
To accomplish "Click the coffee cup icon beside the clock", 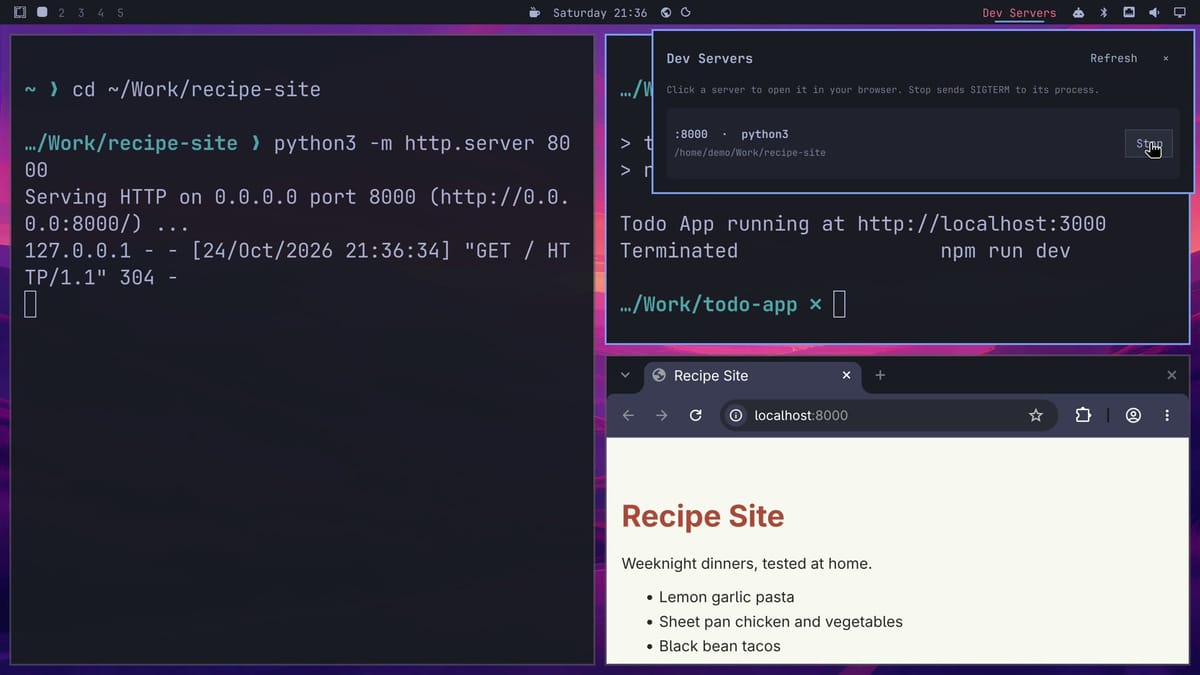I will pos(535,13).
